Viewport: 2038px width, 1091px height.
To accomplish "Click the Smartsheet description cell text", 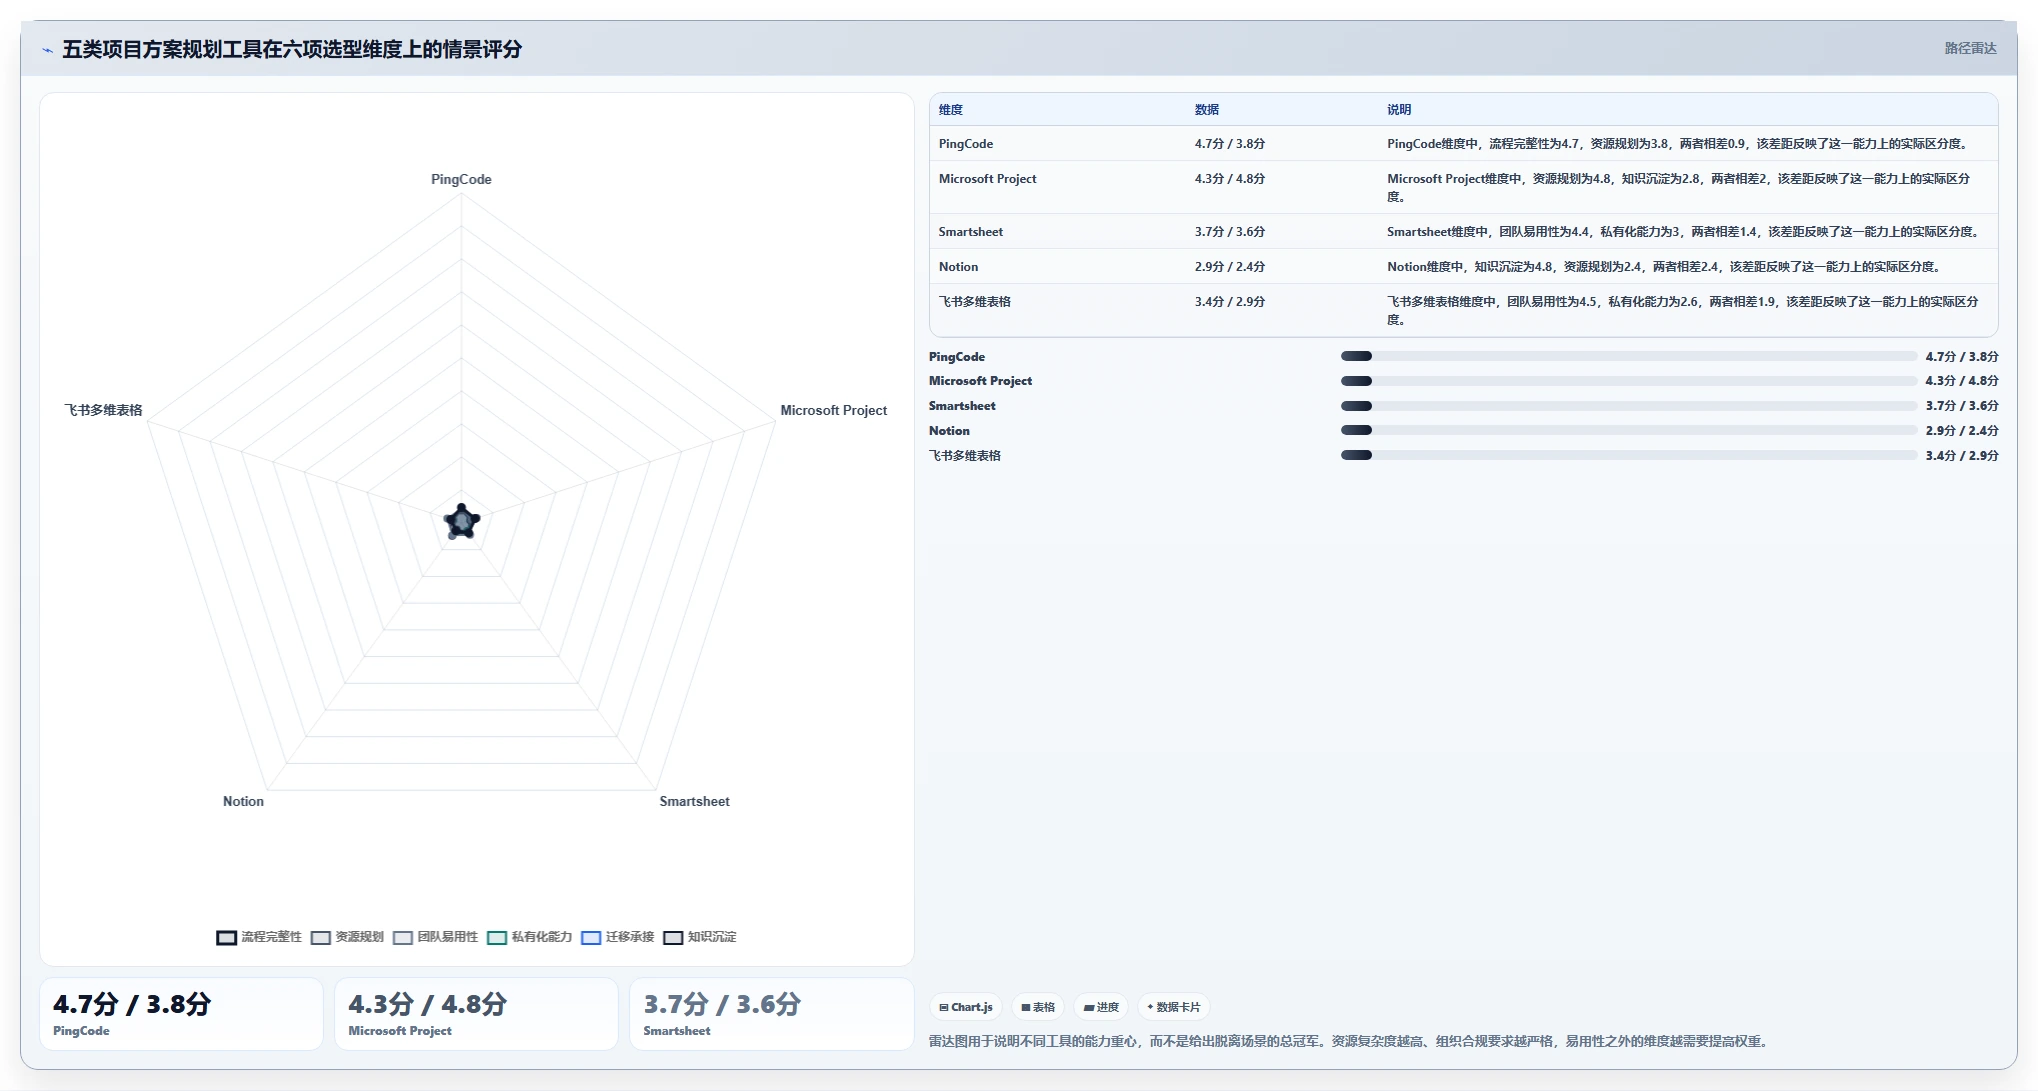I will tap(1684, 232).
